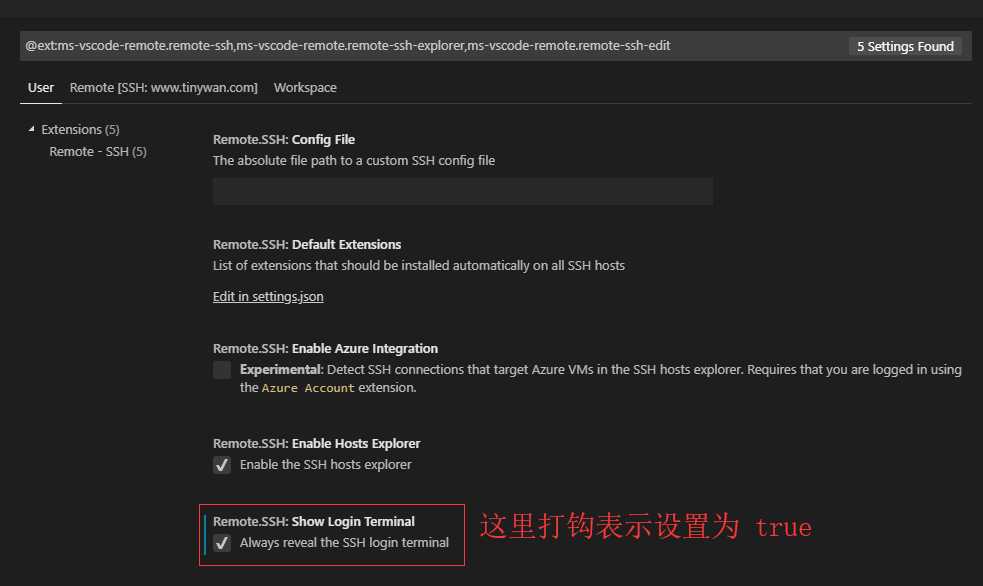983x586 pixels.
Task: Select Extensions (5) in the settings tree
Action: [80, 129]
